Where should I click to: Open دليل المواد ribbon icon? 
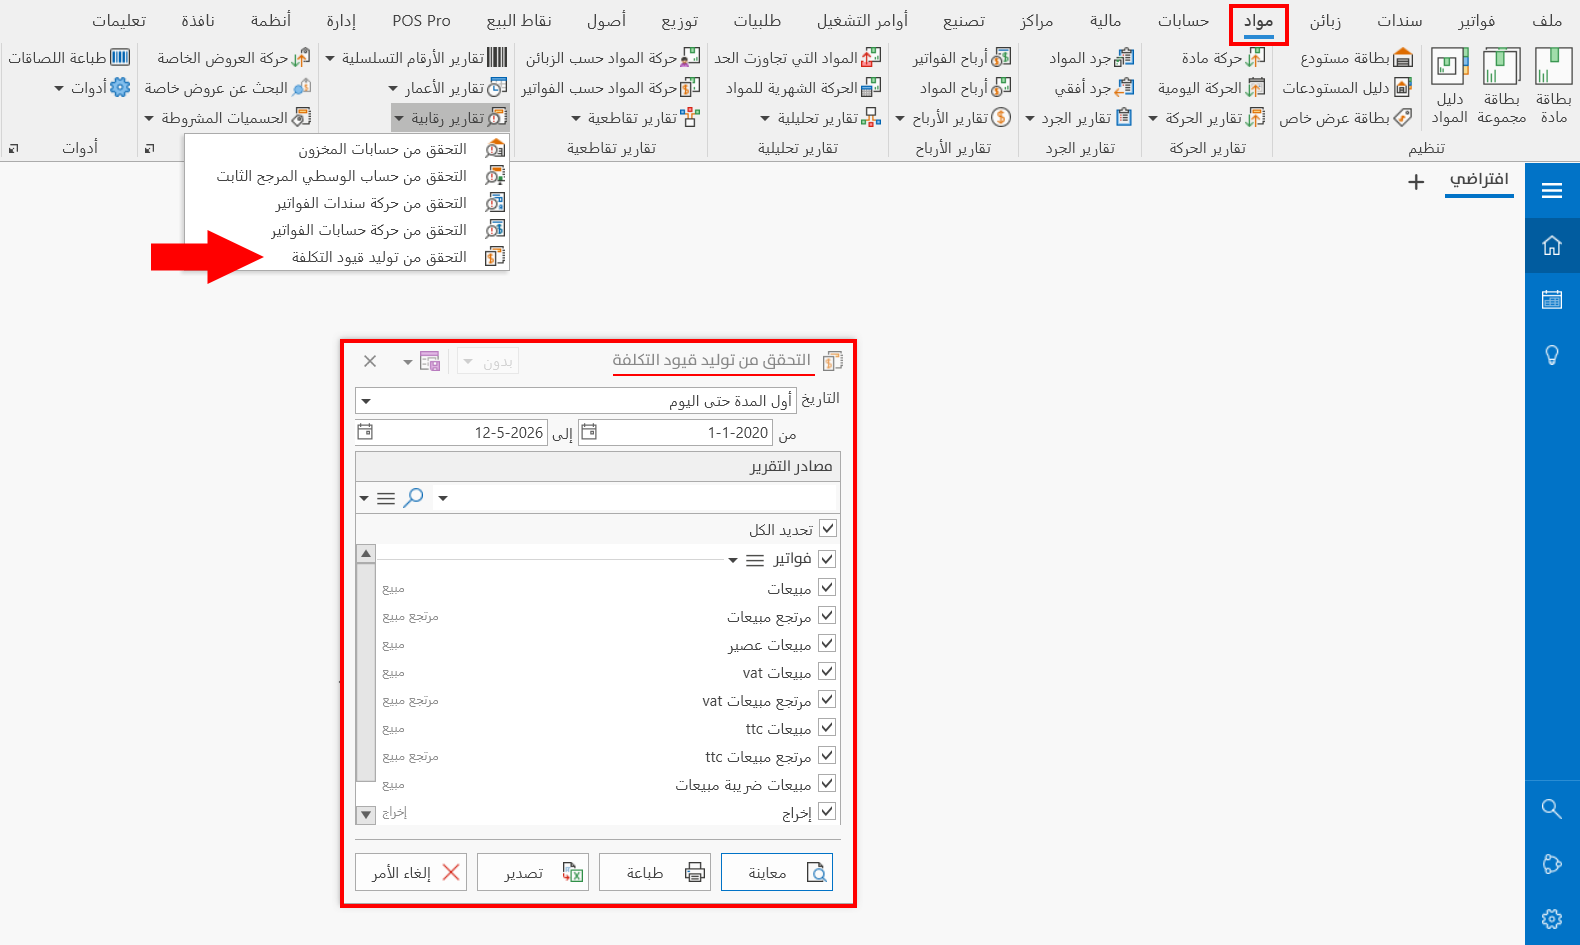[1449, 86]
